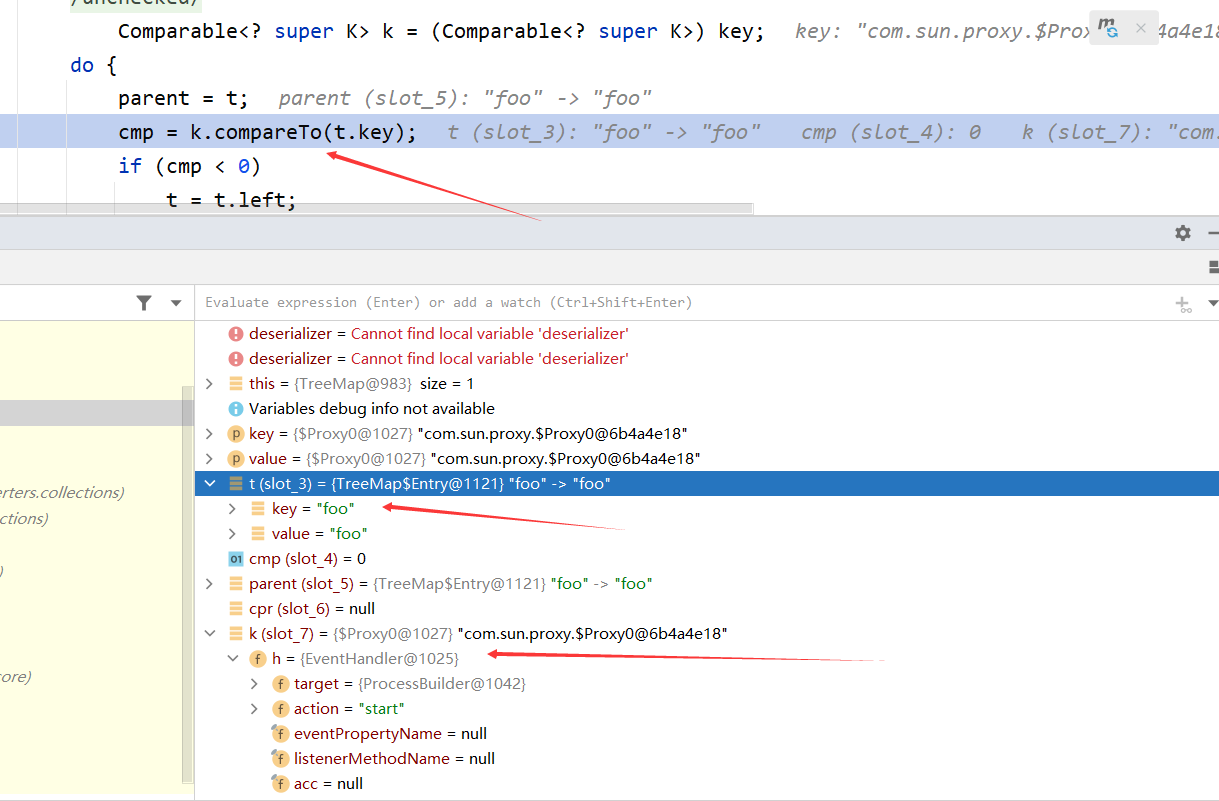The image size is (1219, 801).
Task: Click the add watch plus icon
Action: pos(1184,303)
